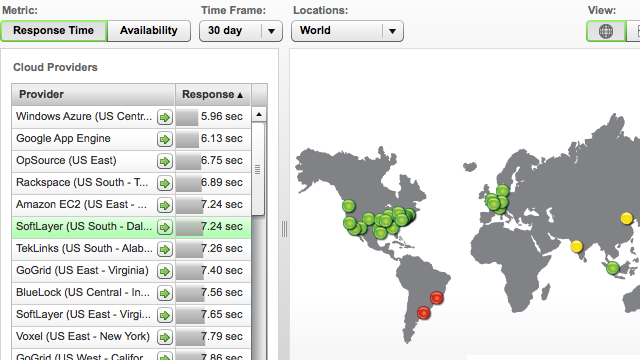Image resolution: width=640 pixels, height=360 pixels.
Task: Open details arrow for Windows Azure row
Action: [165, 117]
